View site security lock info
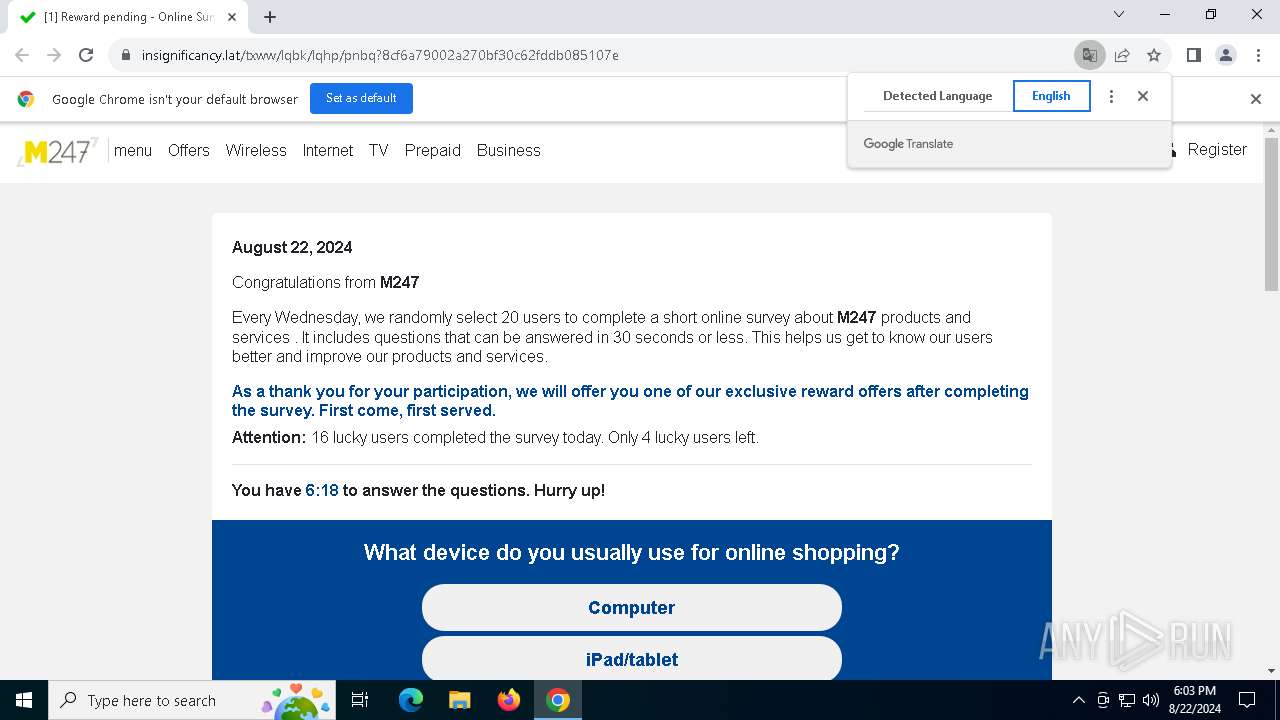The width and height of the screenshot is (1280, 720). coord(126,55)
